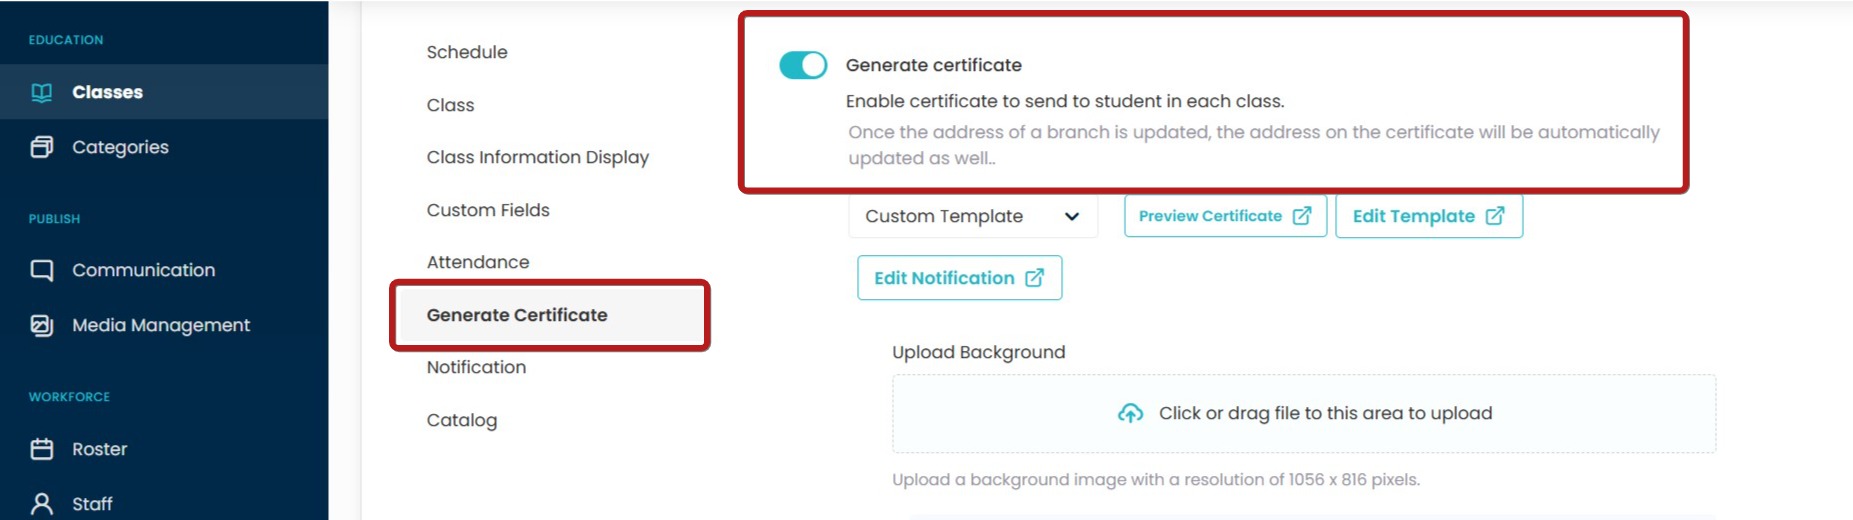The height and width of the screenshot is (520, 1853).
Task: Open Class Information Display settings
Action: click(x=537, y=157)
